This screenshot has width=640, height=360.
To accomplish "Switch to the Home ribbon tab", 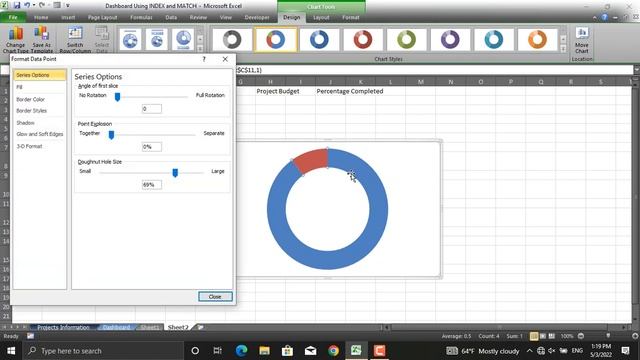I will click(x=41, y=17).
